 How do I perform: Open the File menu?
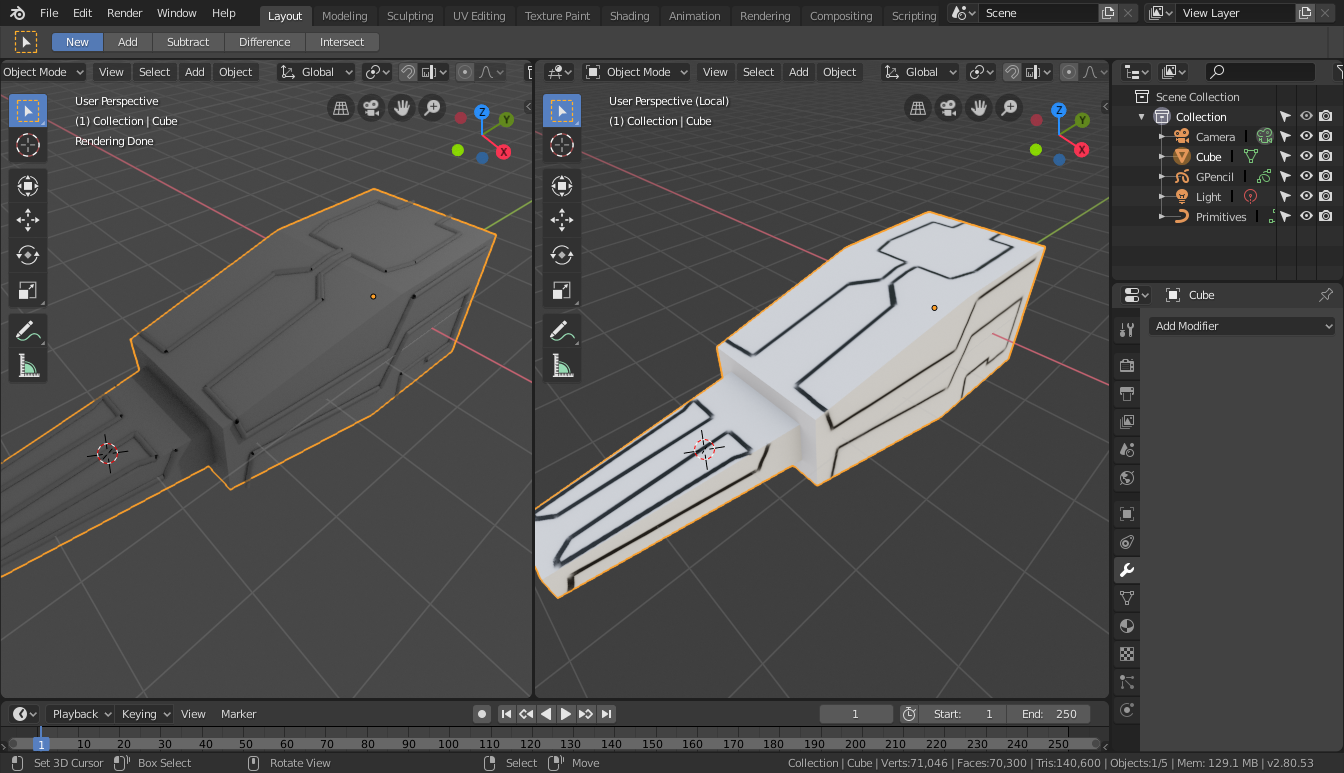point(49,13)
